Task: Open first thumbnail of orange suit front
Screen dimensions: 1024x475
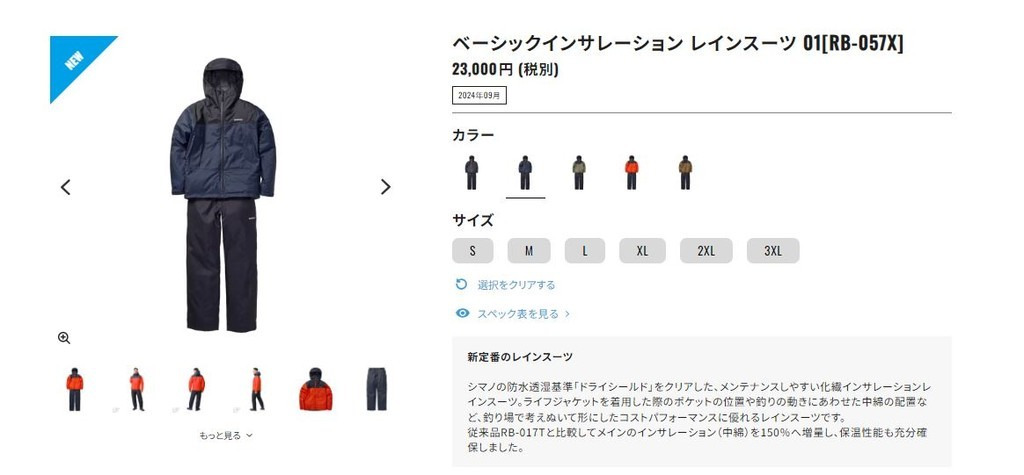Action: pyautogui.click(x=74, y=389)
